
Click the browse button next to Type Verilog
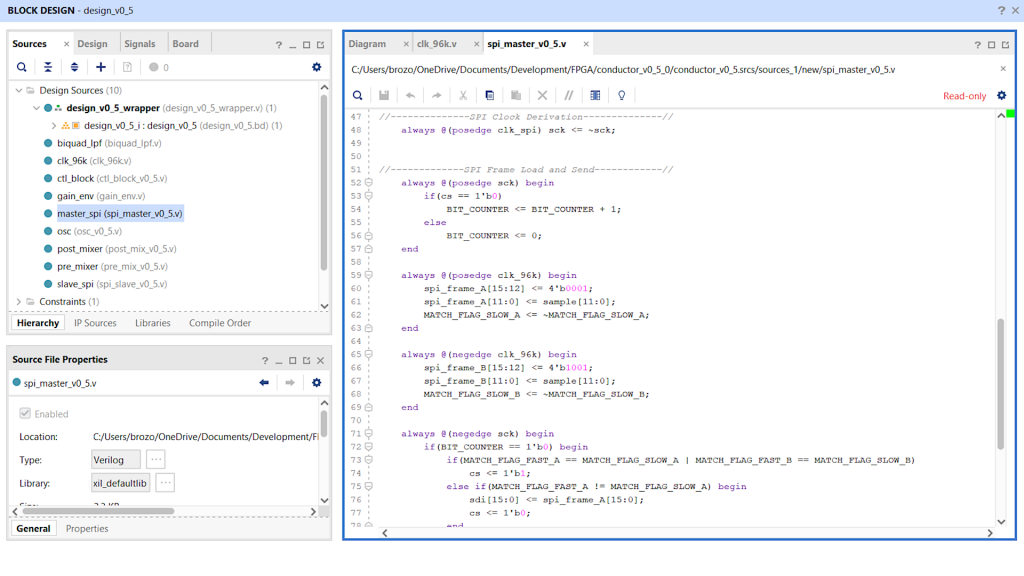tap(155, 459)
